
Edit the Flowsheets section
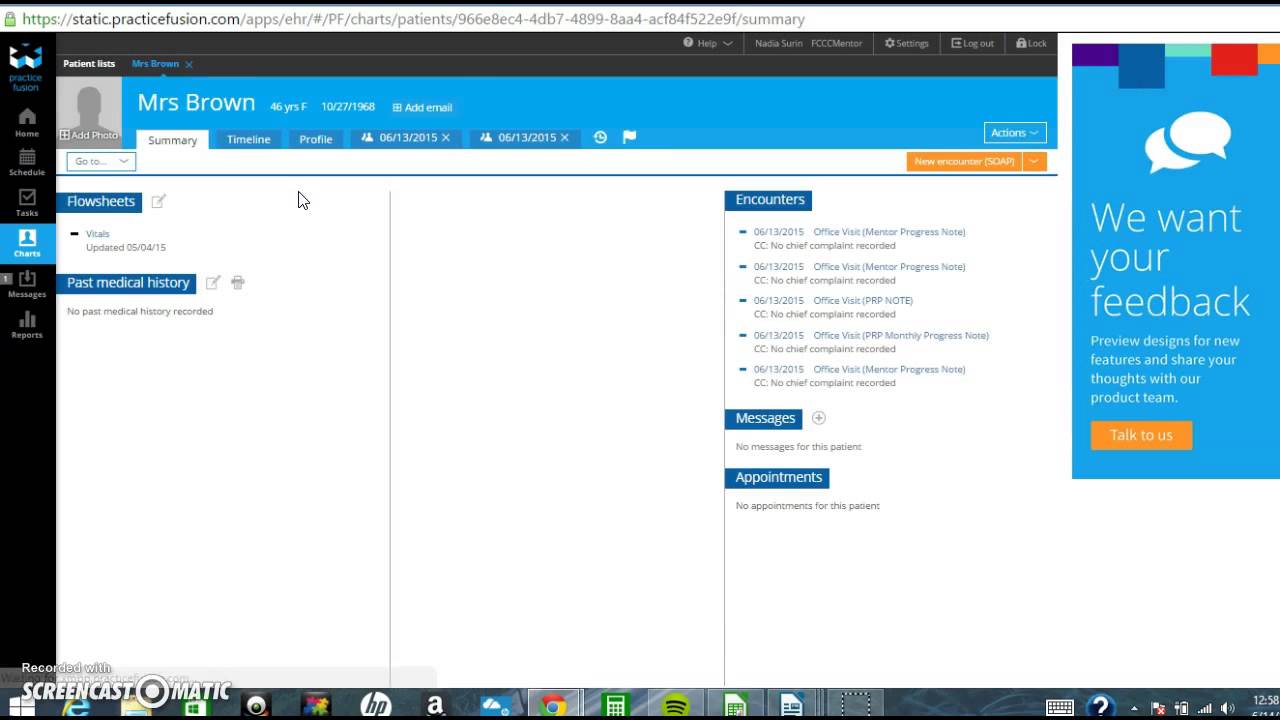158,202
